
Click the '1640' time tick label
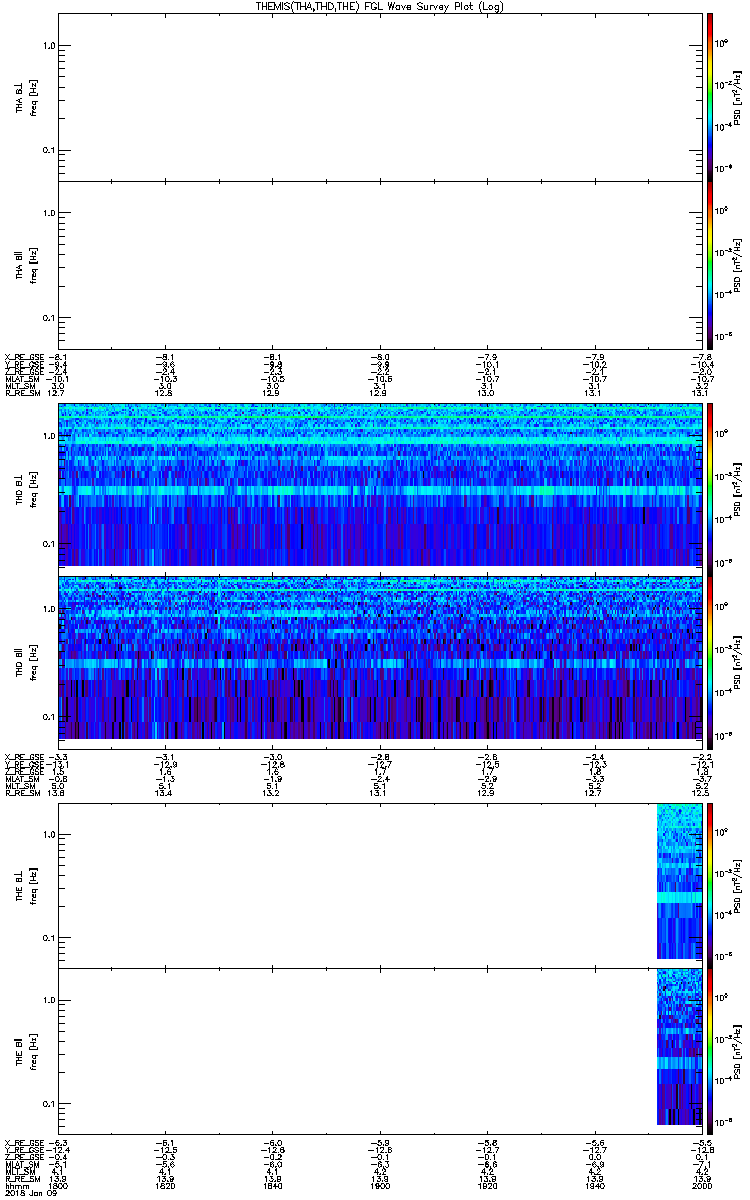tap(272, 1187)
